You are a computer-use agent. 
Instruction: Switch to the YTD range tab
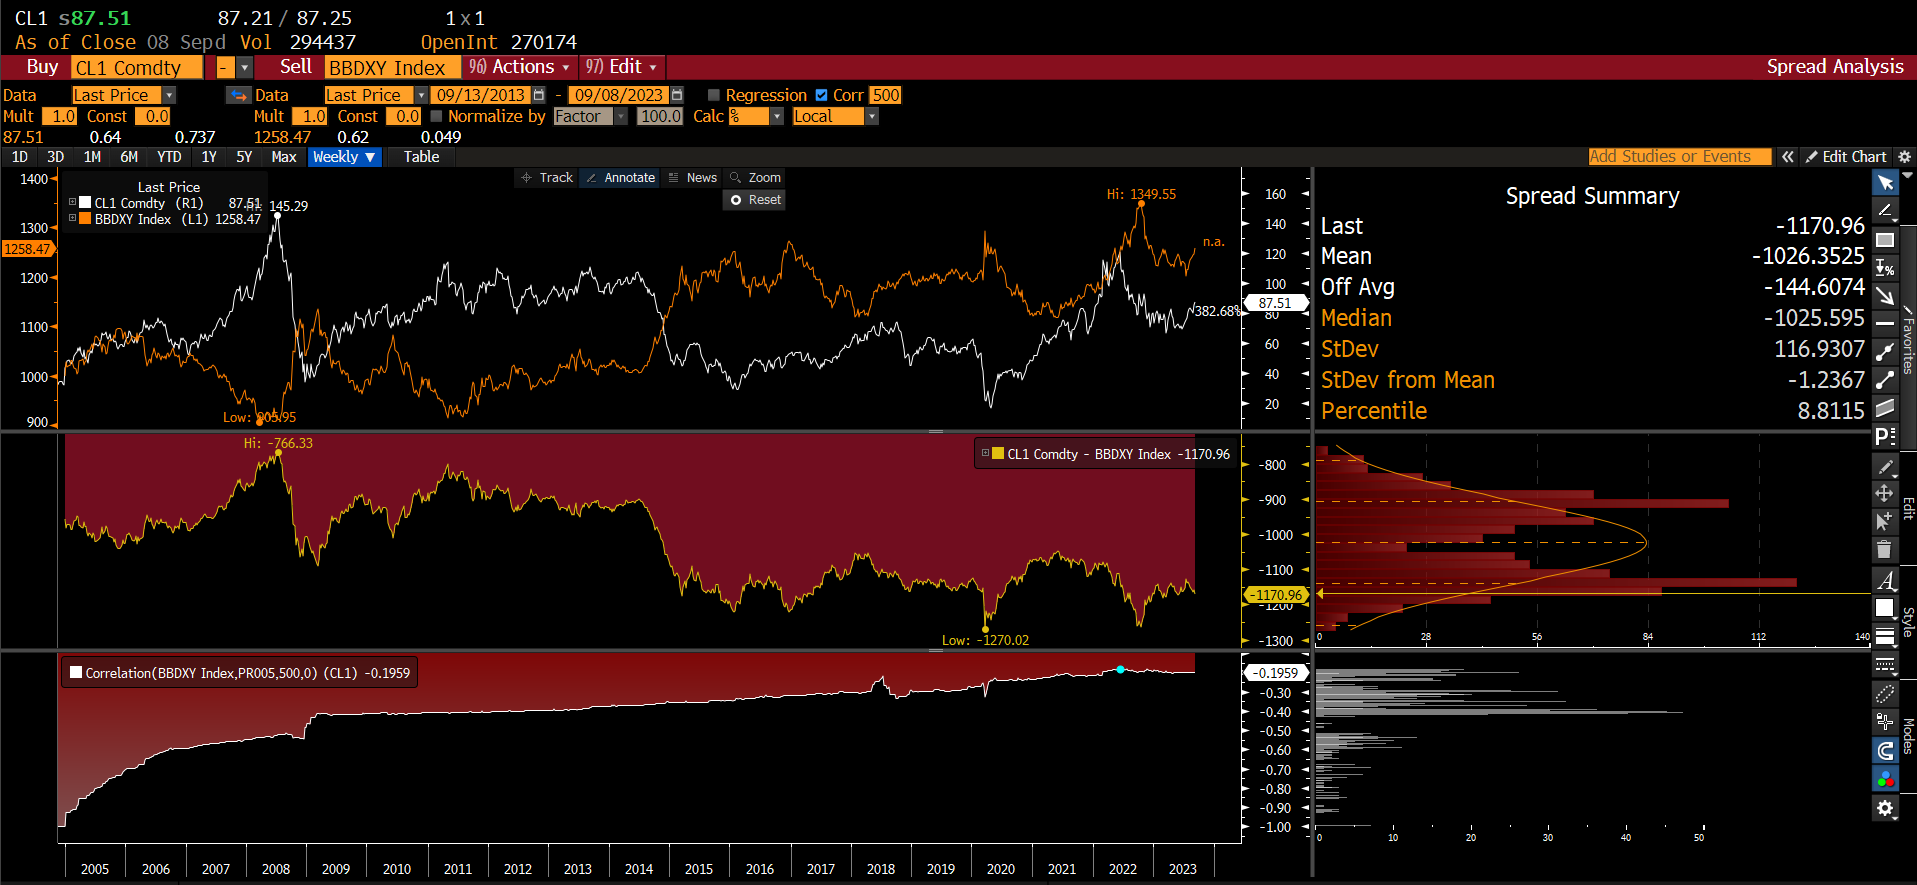169,157
